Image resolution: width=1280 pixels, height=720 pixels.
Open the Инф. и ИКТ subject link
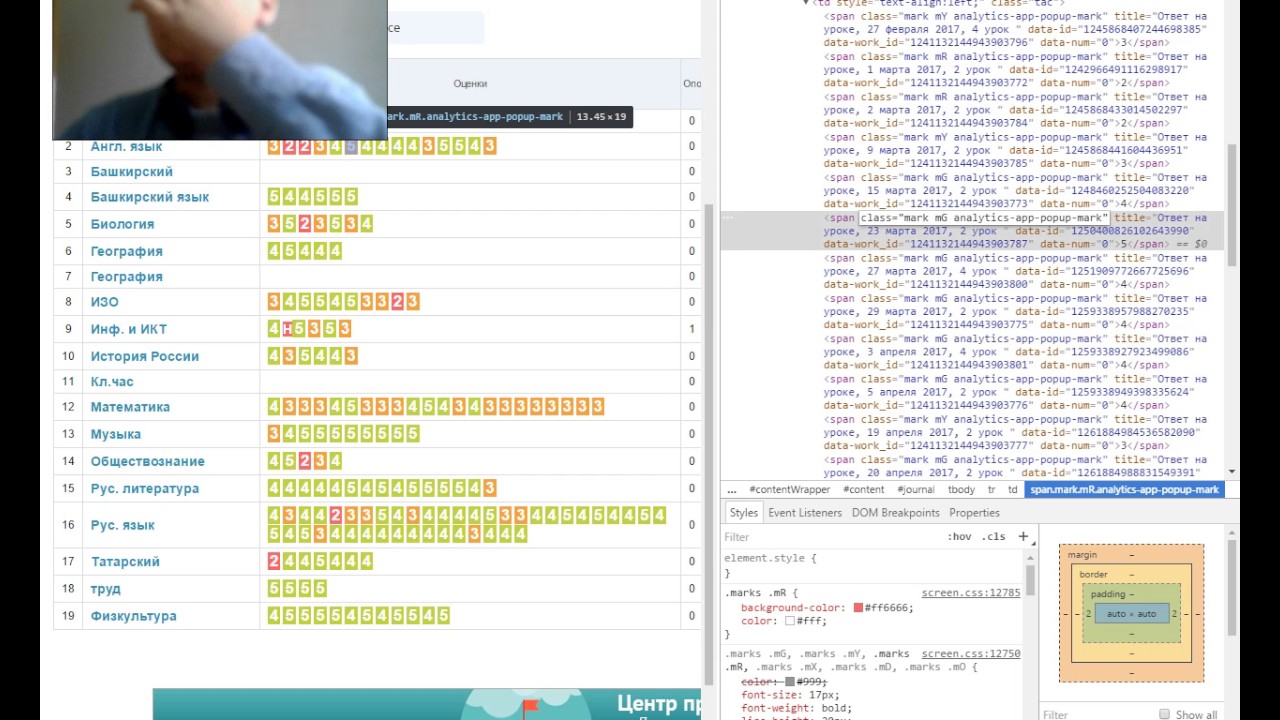pos(129,329)
